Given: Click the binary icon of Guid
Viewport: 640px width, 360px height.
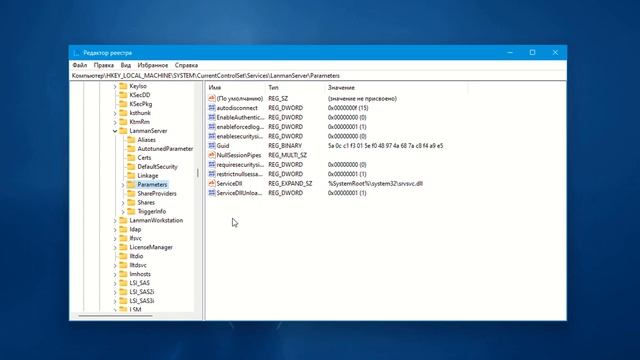Looking at the screenshot, I should tap(211, 146).
